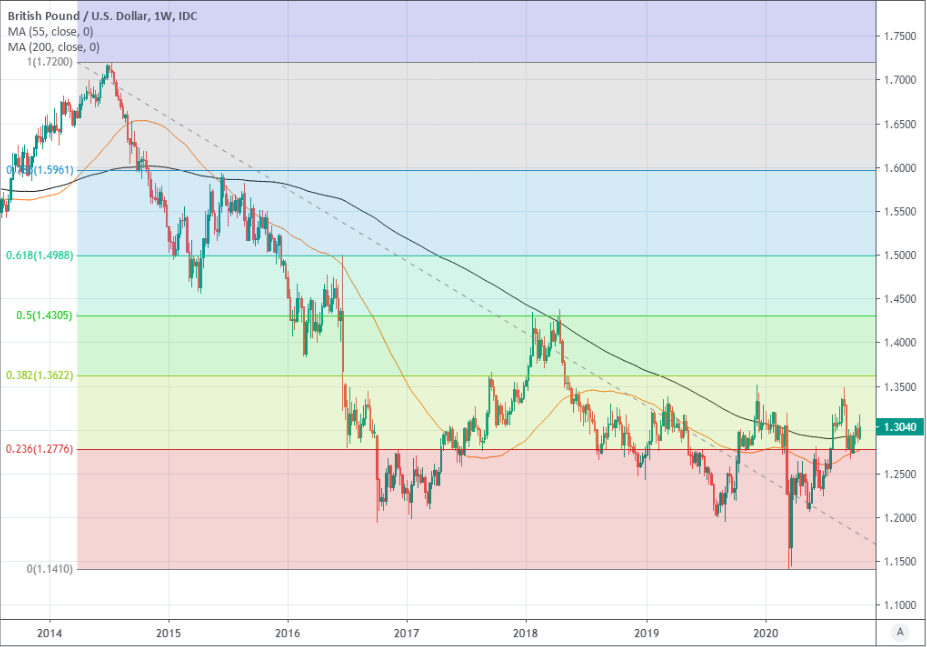Click the auto-scale 'A' button
The width and height of the screenshot is (927, 647).
[x=900, y=631]
